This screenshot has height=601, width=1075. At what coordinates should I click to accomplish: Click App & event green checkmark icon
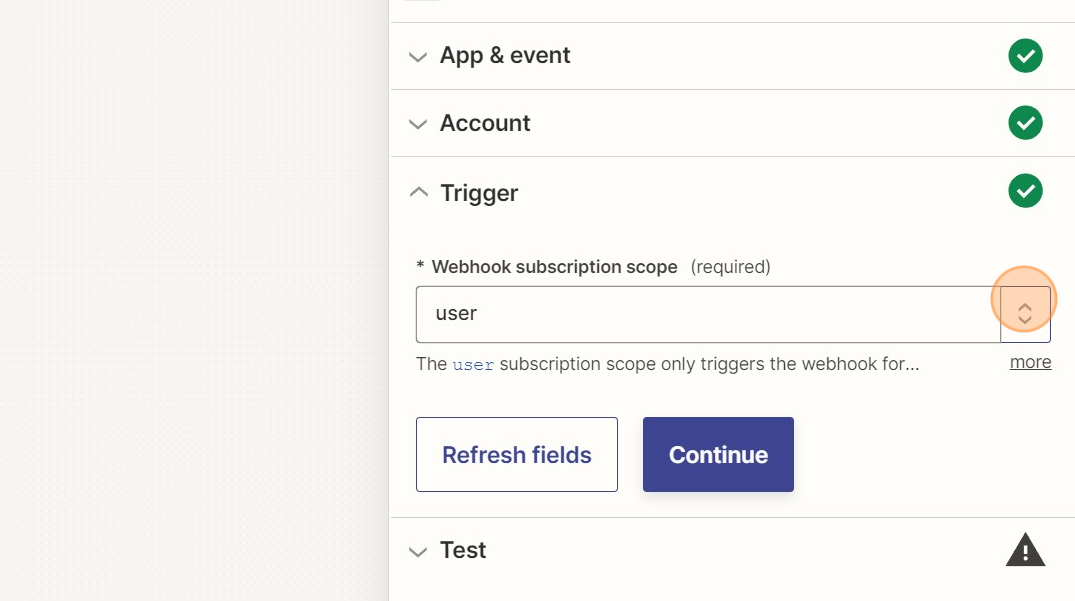click(x=1025, y=56)
